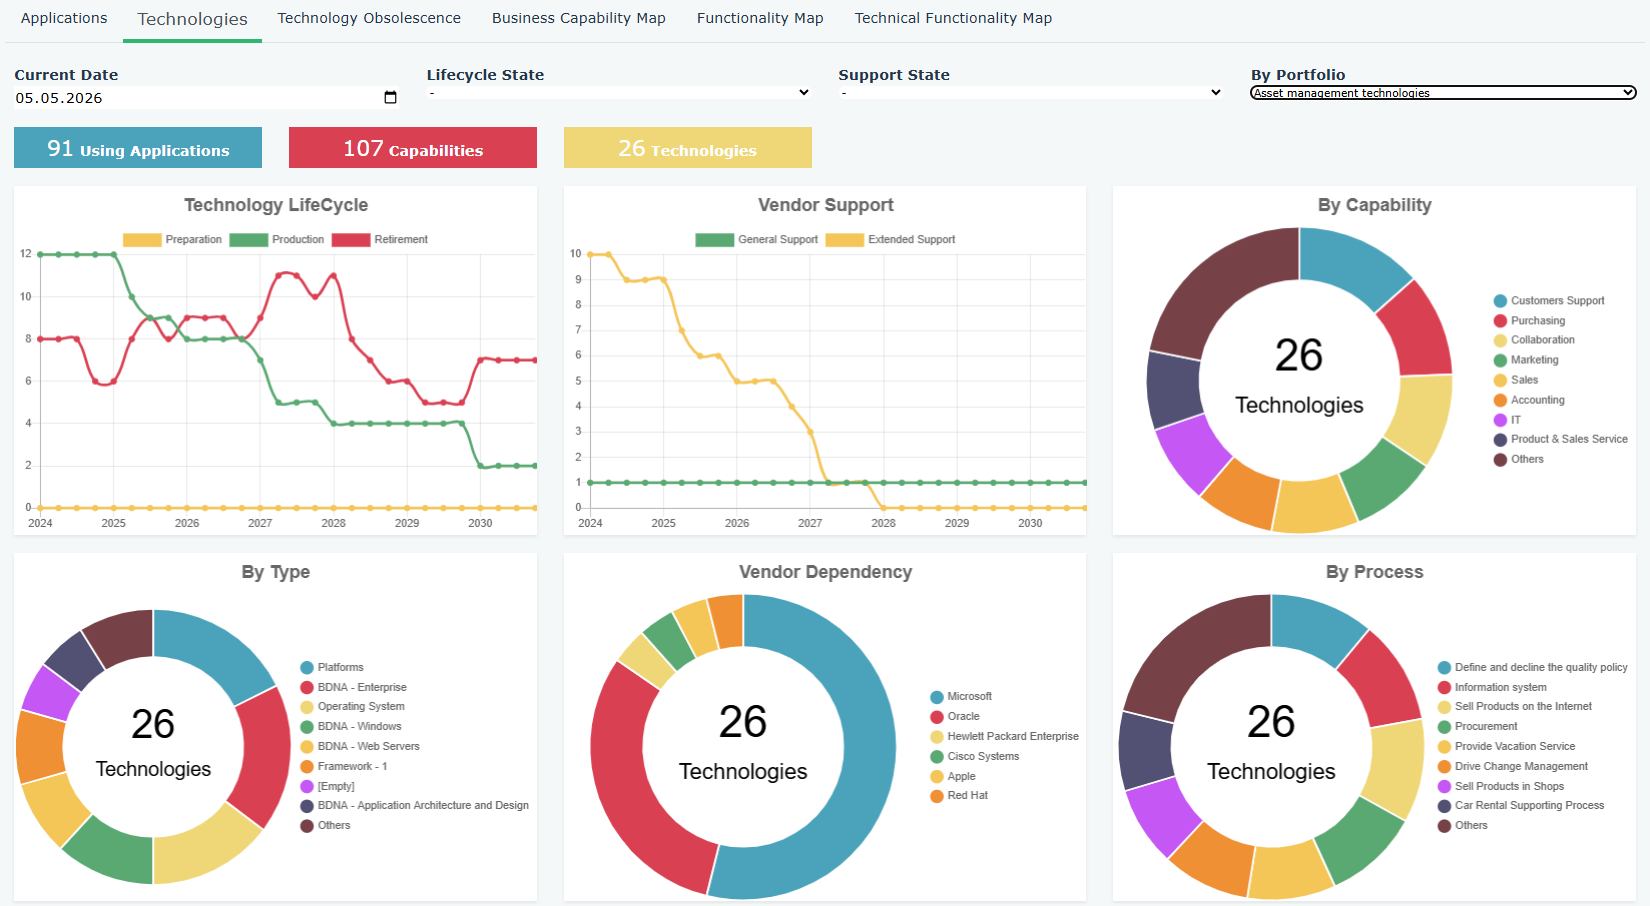Click Apple legend entry
Image resolution: width=1650 pixels, height=906 pixels.
pos(953,777)
